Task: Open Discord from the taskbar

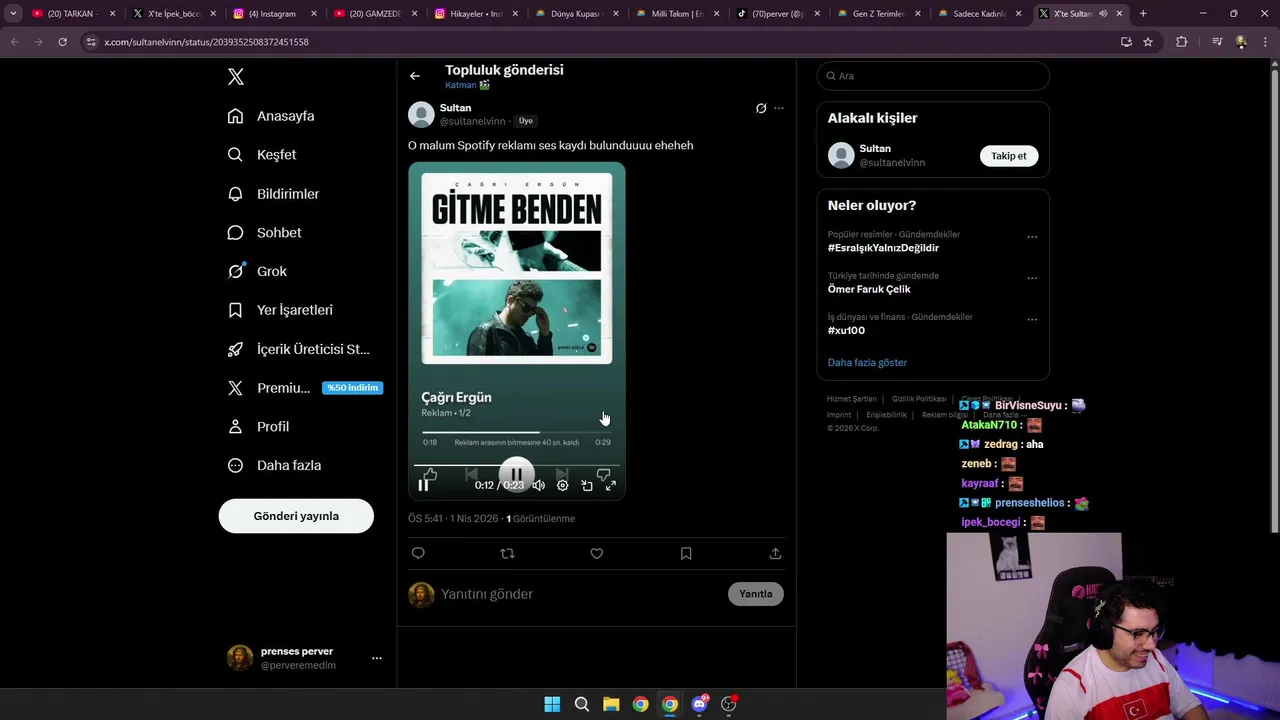Action: coord(699,704)
